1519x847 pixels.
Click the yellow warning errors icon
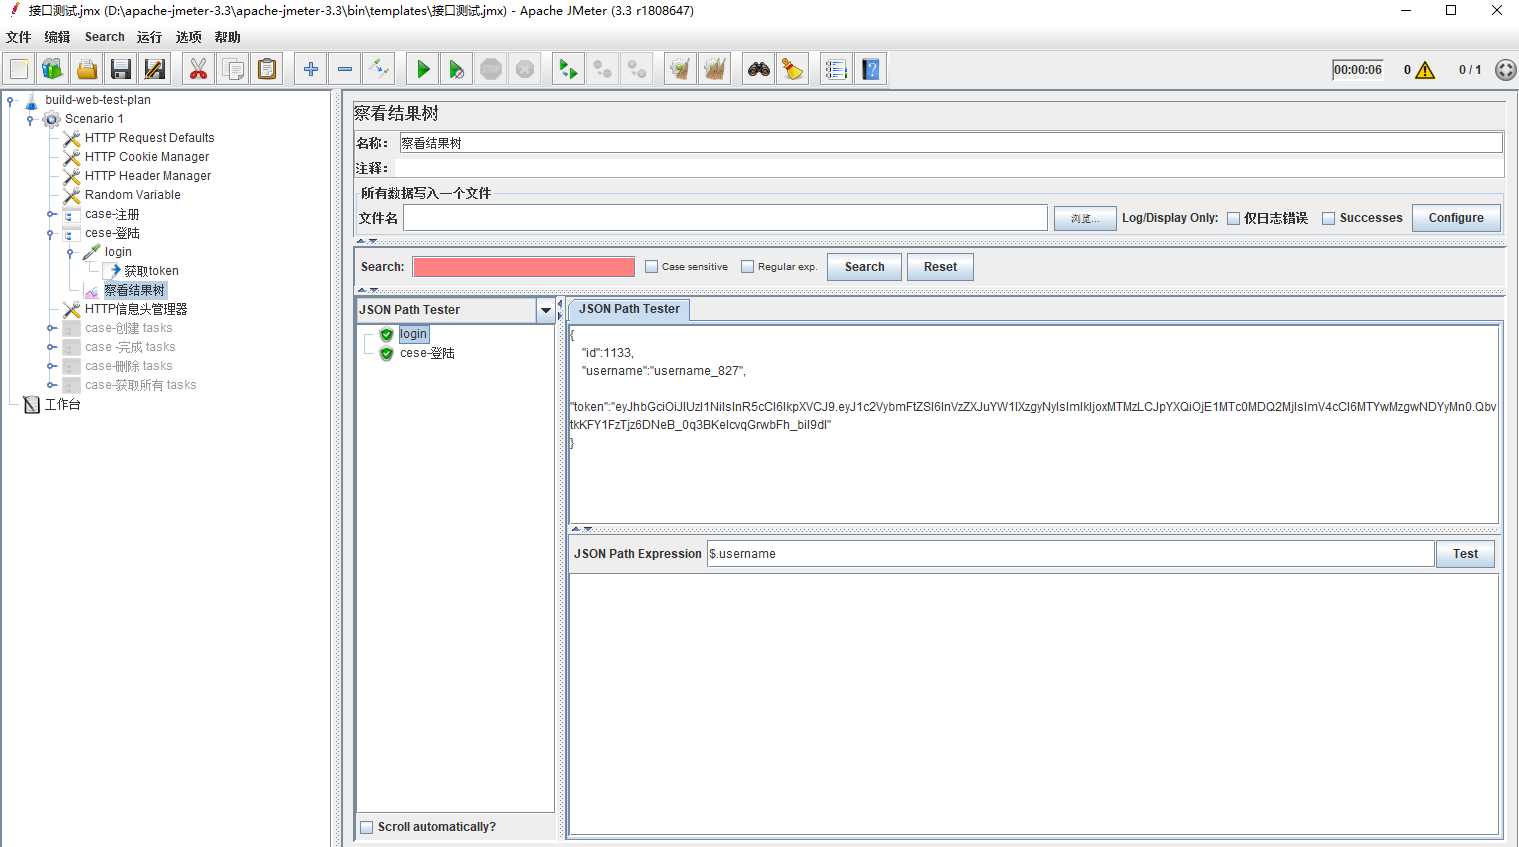pyautogui.click(x=1426, y=70)
